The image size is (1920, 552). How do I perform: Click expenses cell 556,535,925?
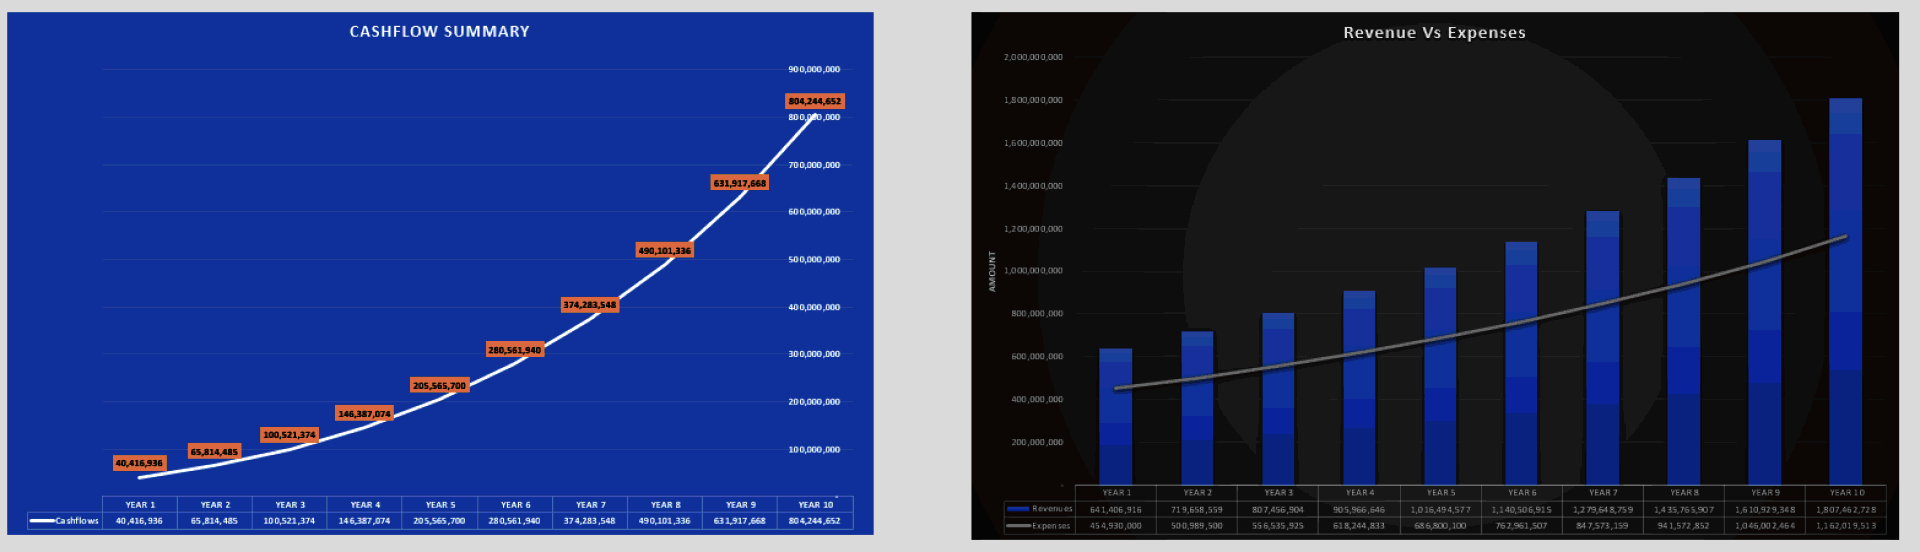coord(1278,526)
